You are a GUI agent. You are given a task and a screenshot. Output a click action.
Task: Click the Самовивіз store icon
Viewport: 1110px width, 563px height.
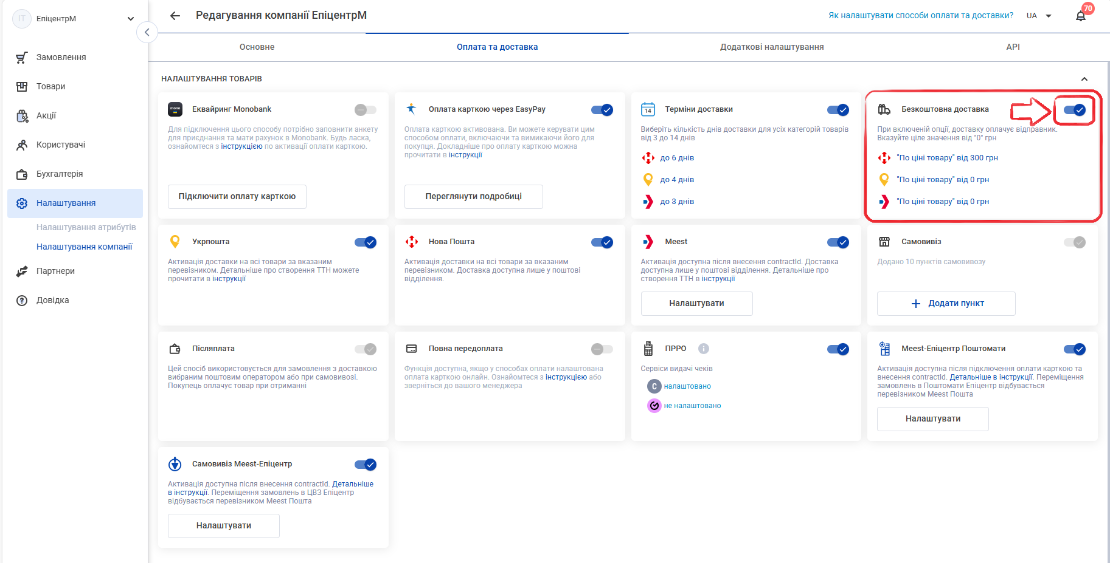click(x=883, y=242)
